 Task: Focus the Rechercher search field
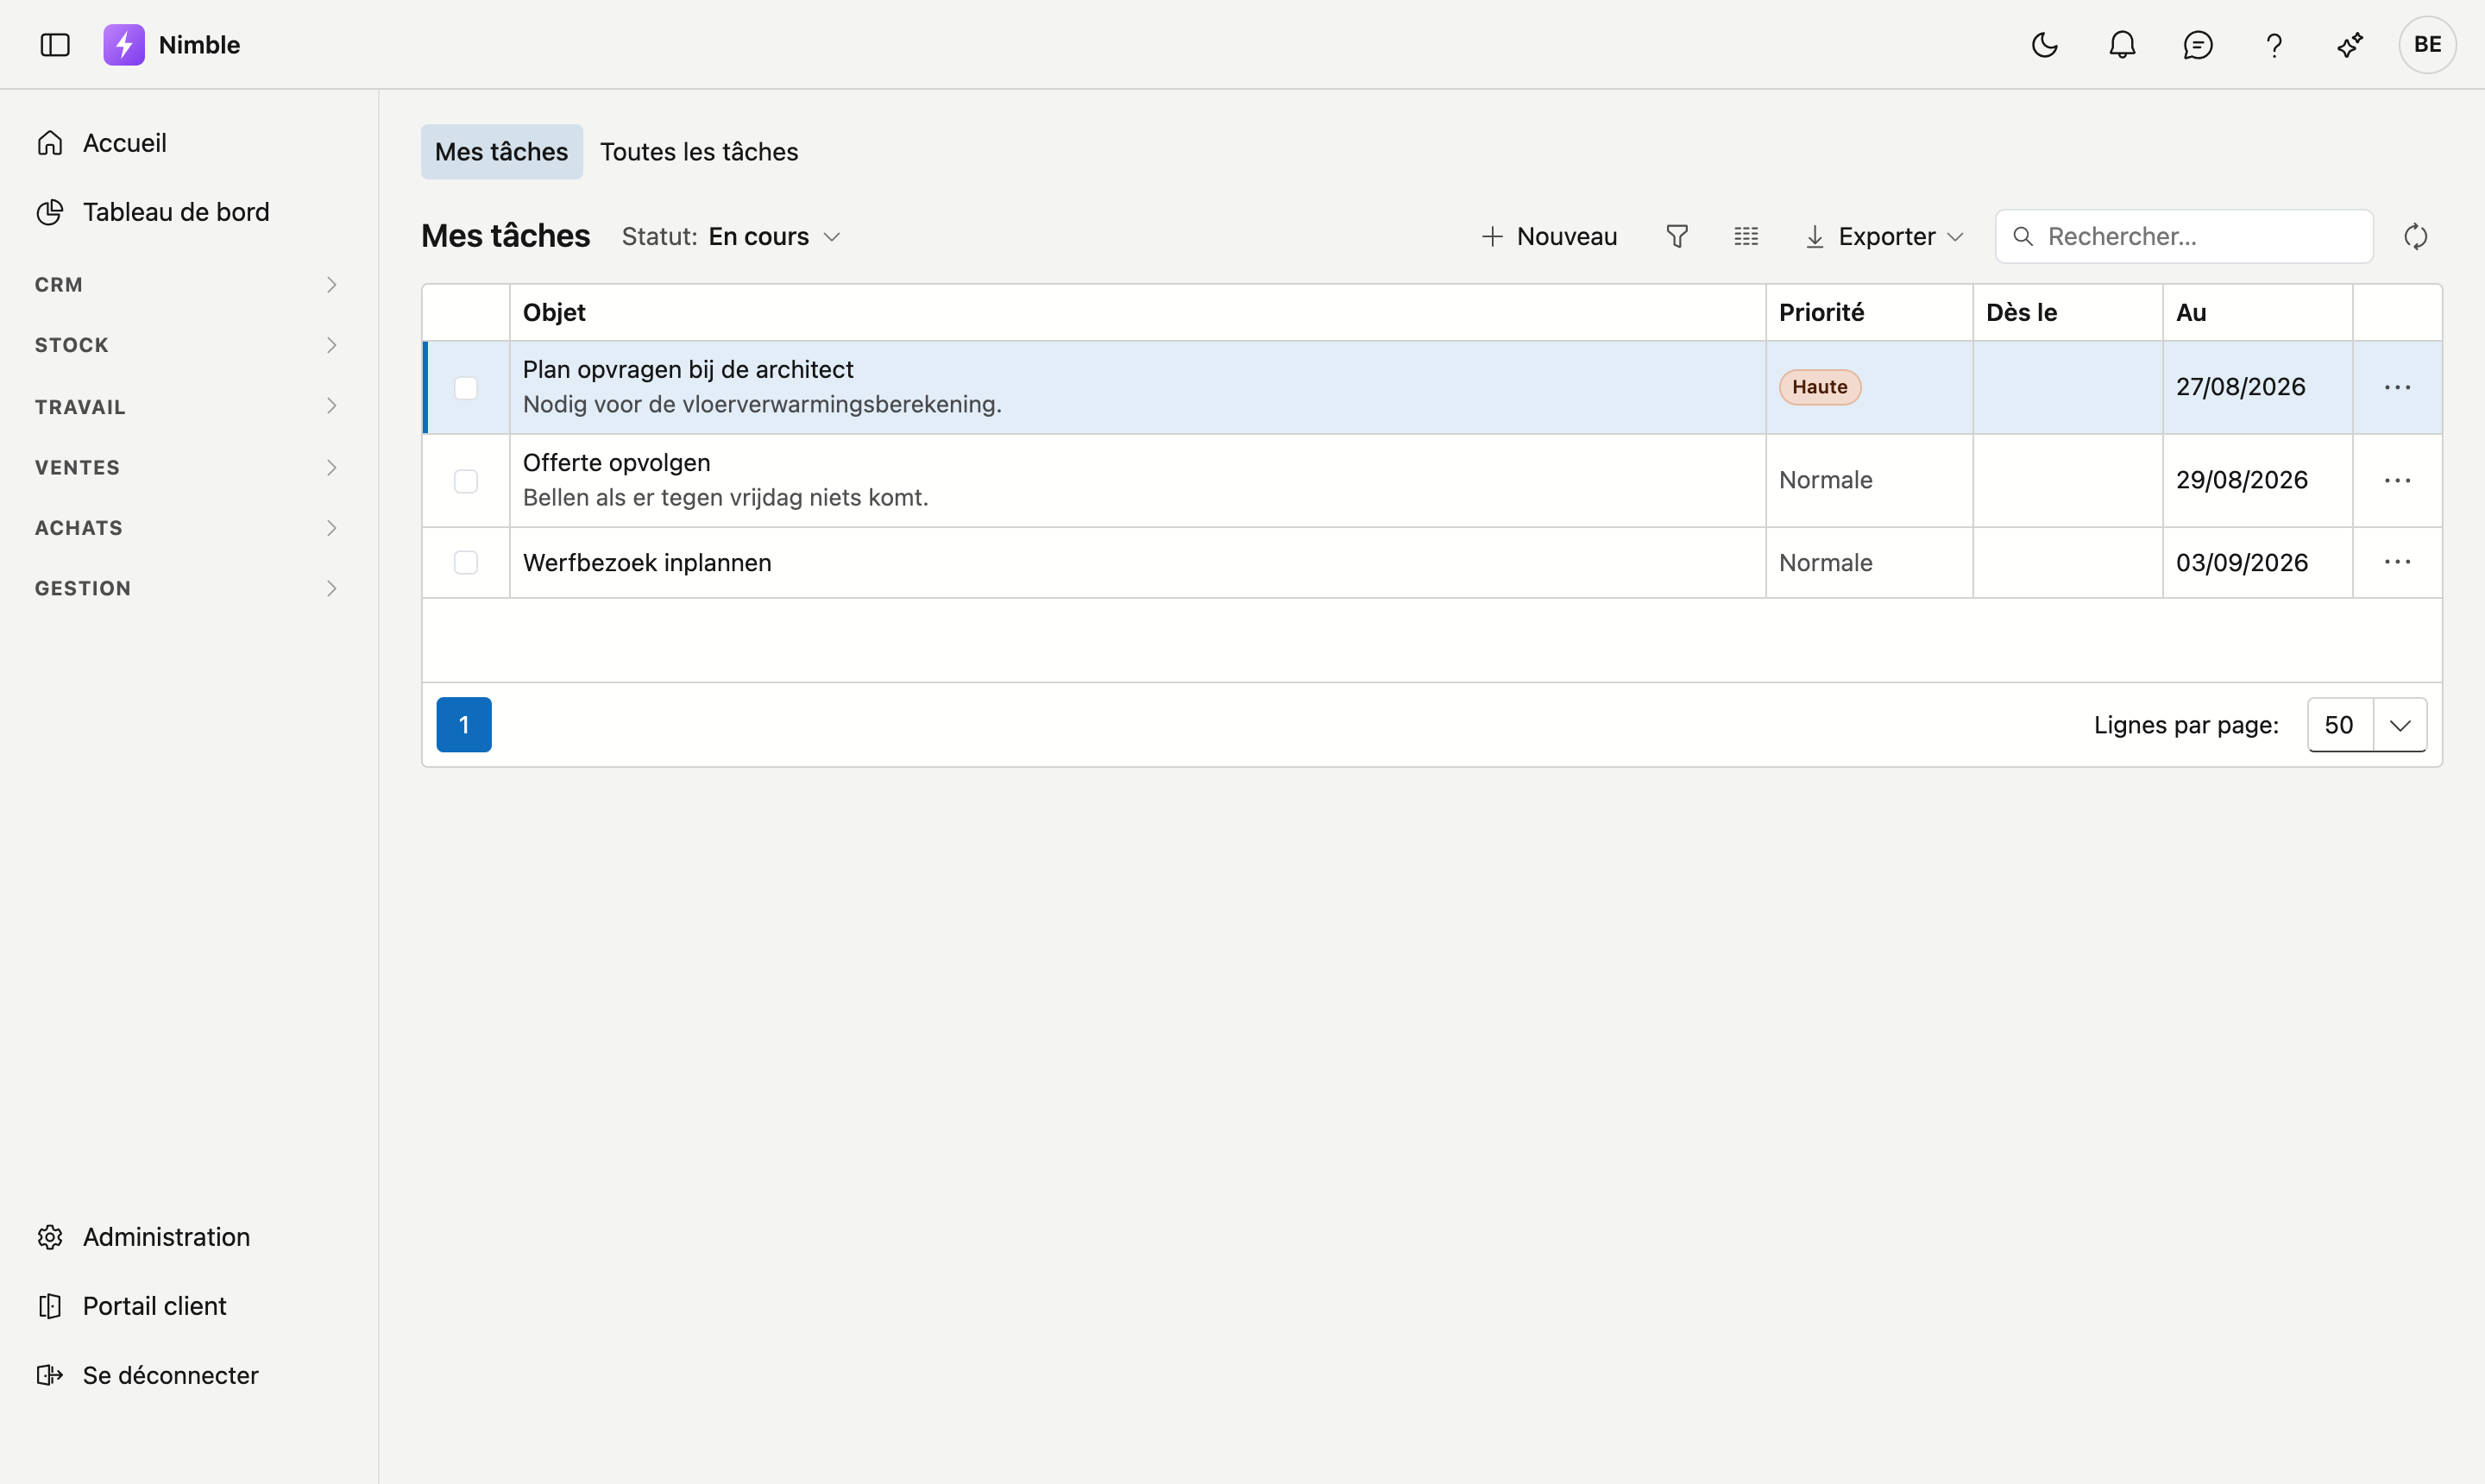(x=2184, y=237)
